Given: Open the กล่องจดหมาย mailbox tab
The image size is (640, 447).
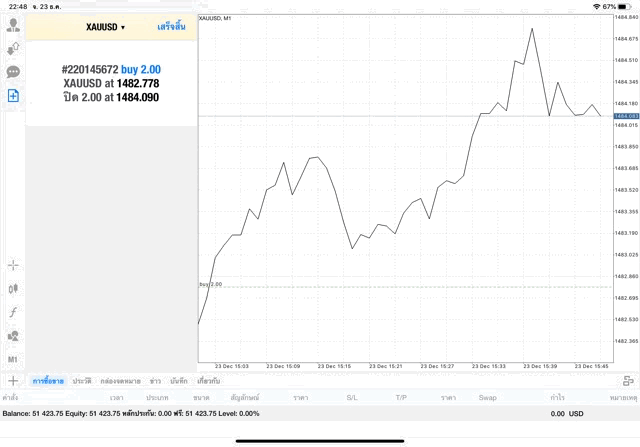Looking at the screenshot, I should coord(121,381).
